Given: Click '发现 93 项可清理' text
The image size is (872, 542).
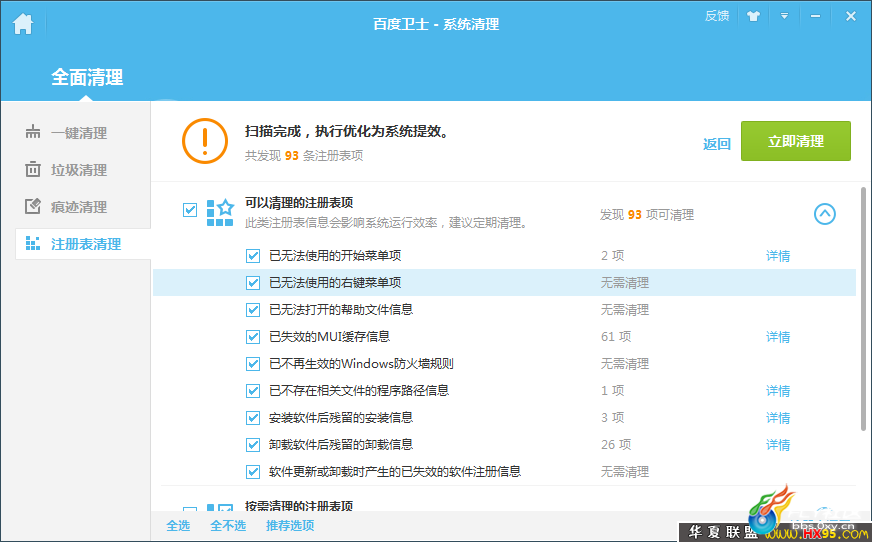Looking at the screenshot, I should tap(647, 215).
